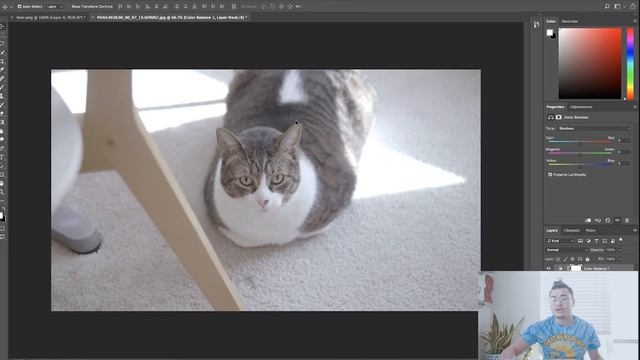Filter layers by smart objects
Screen dimensions: 640x360
(x=613, y=241)
